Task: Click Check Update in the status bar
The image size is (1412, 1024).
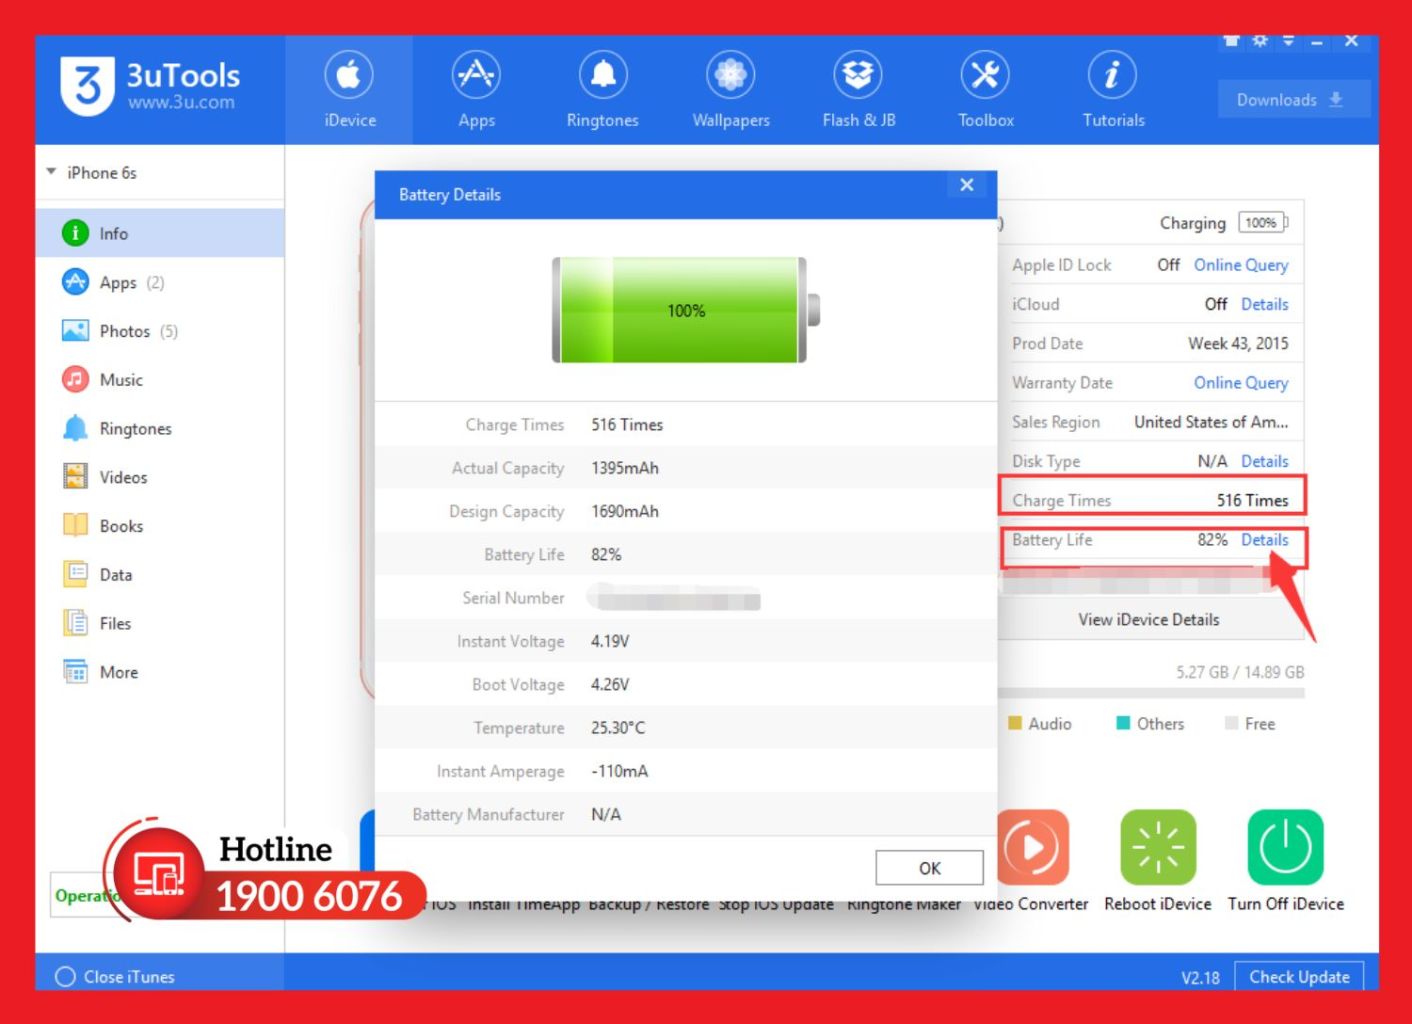Action: 1298,976
